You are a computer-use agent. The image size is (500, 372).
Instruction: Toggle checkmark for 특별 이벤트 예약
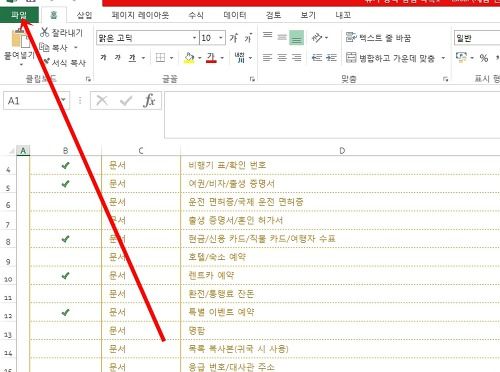pos(65,312)
